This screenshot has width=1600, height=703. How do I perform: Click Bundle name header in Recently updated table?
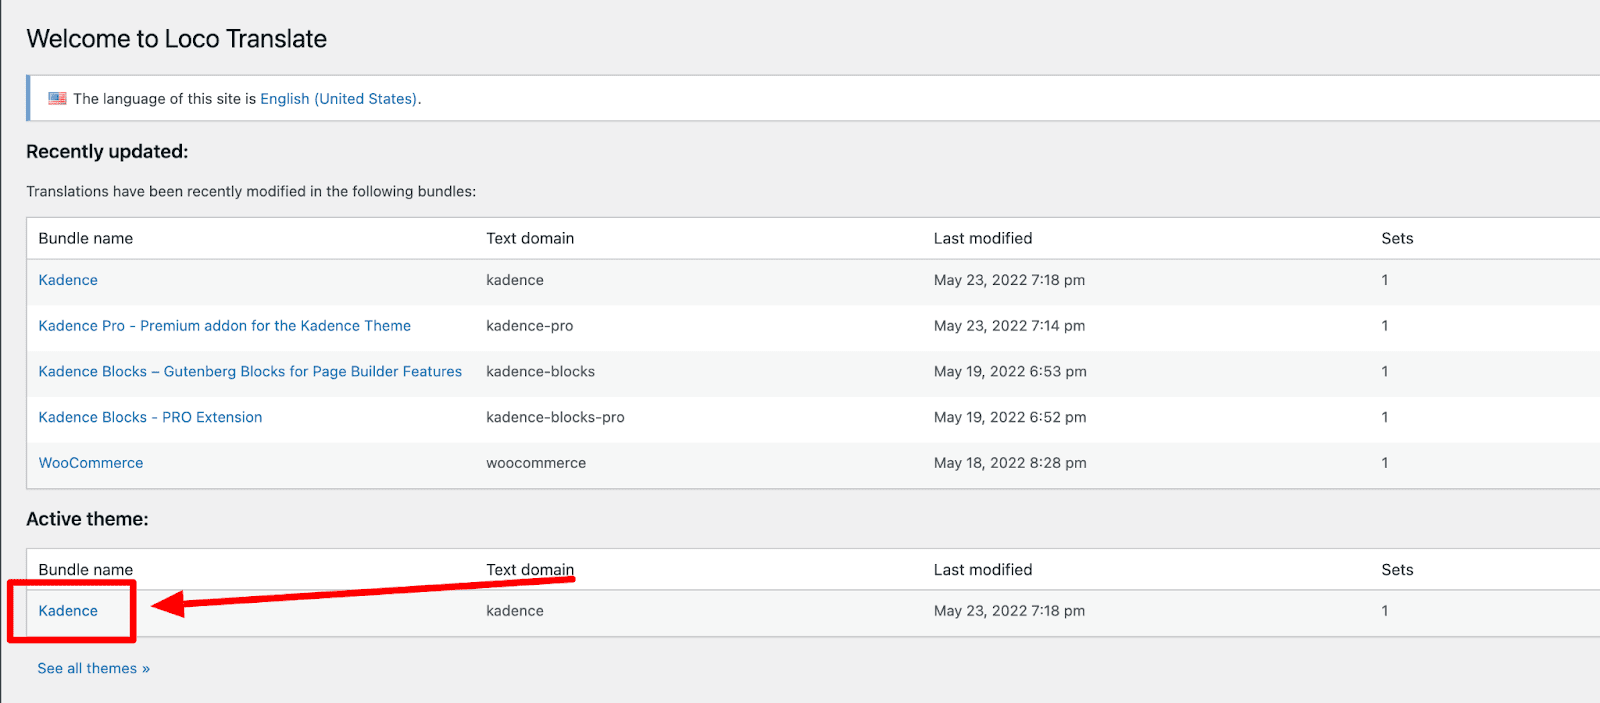click(86, 238)
